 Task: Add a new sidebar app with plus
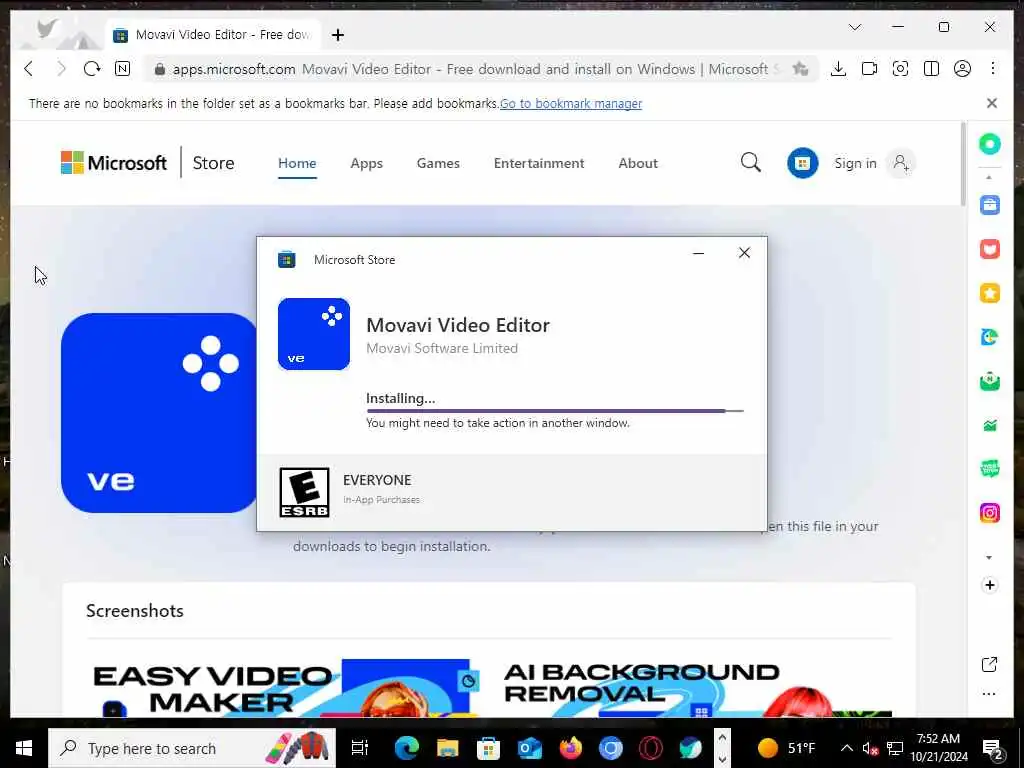pyautogui.click(x=989, y=584)
